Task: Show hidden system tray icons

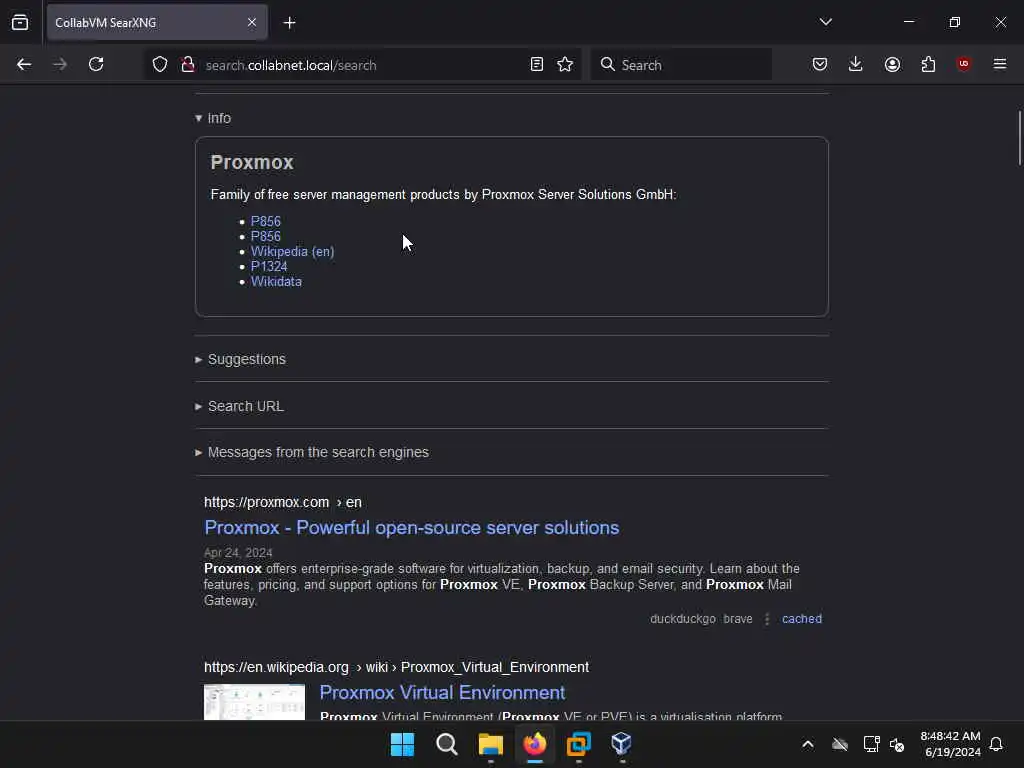Action: (x=808, y=744)
